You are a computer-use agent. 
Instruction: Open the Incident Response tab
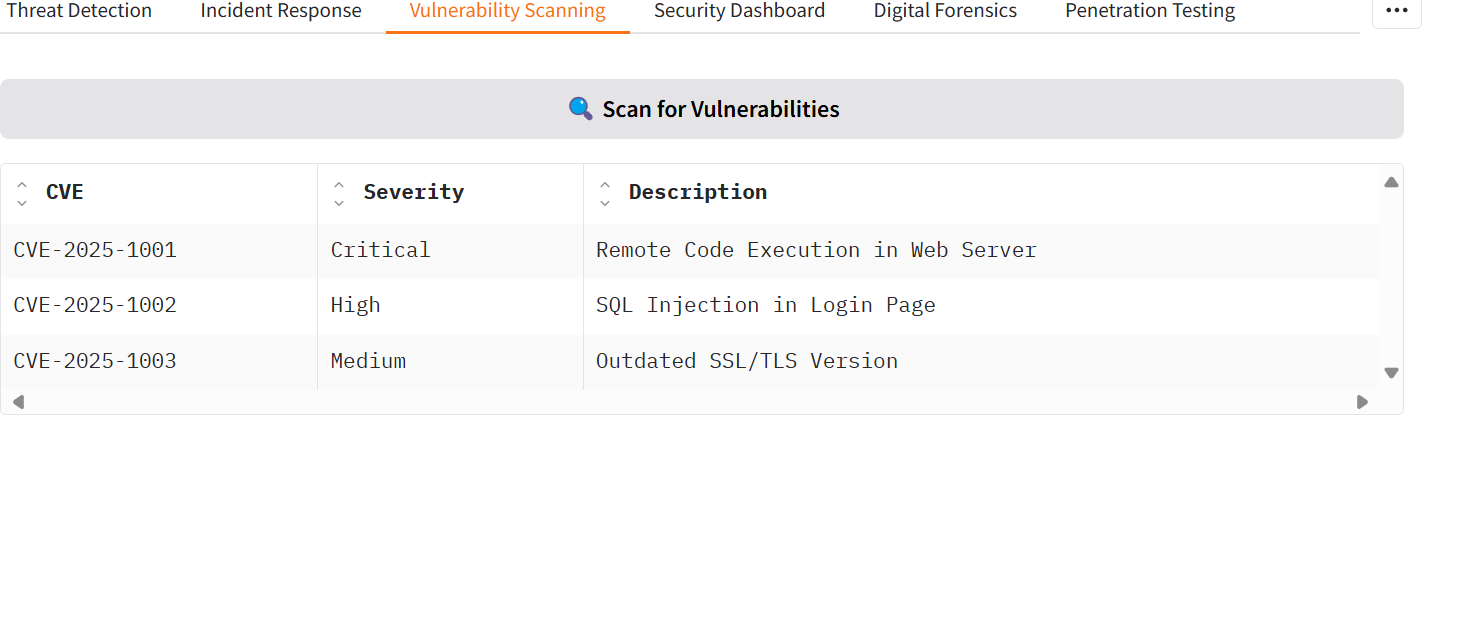(x=281, y=11)
